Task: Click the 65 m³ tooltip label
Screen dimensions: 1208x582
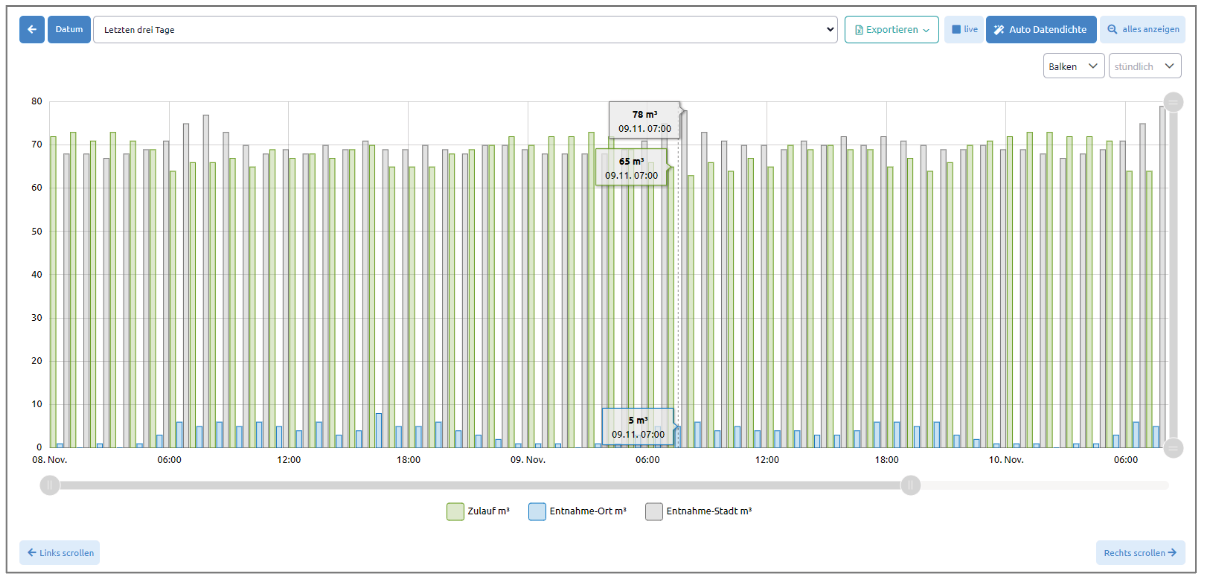Action: click(631, 167)
